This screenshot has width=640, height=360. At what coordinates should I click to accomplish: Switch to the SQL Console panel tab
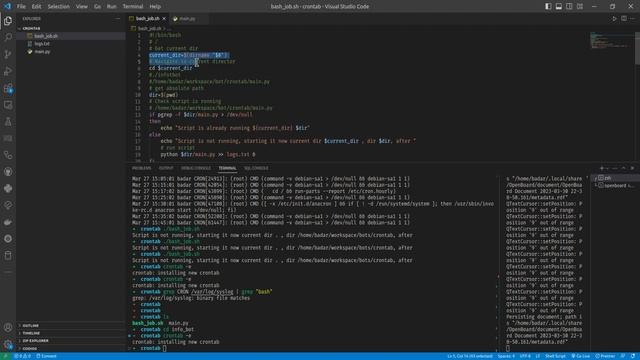point(256,168)
